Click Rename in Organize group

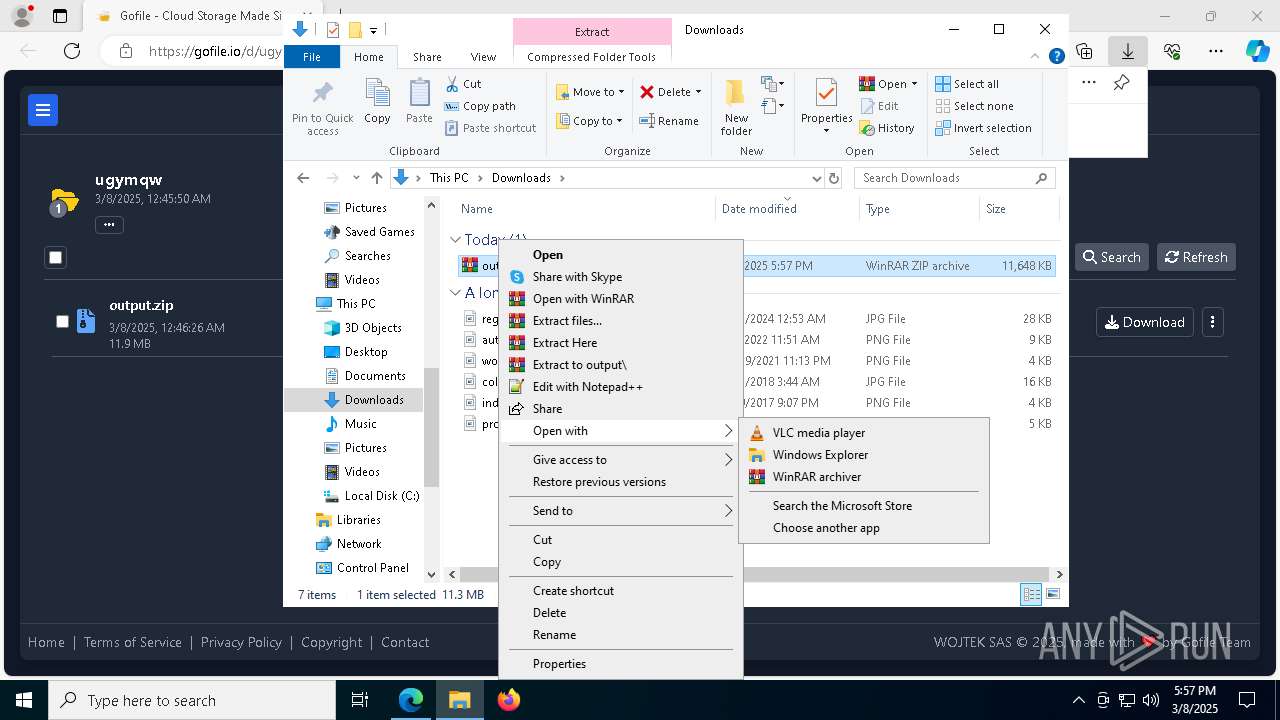(669, 121)
